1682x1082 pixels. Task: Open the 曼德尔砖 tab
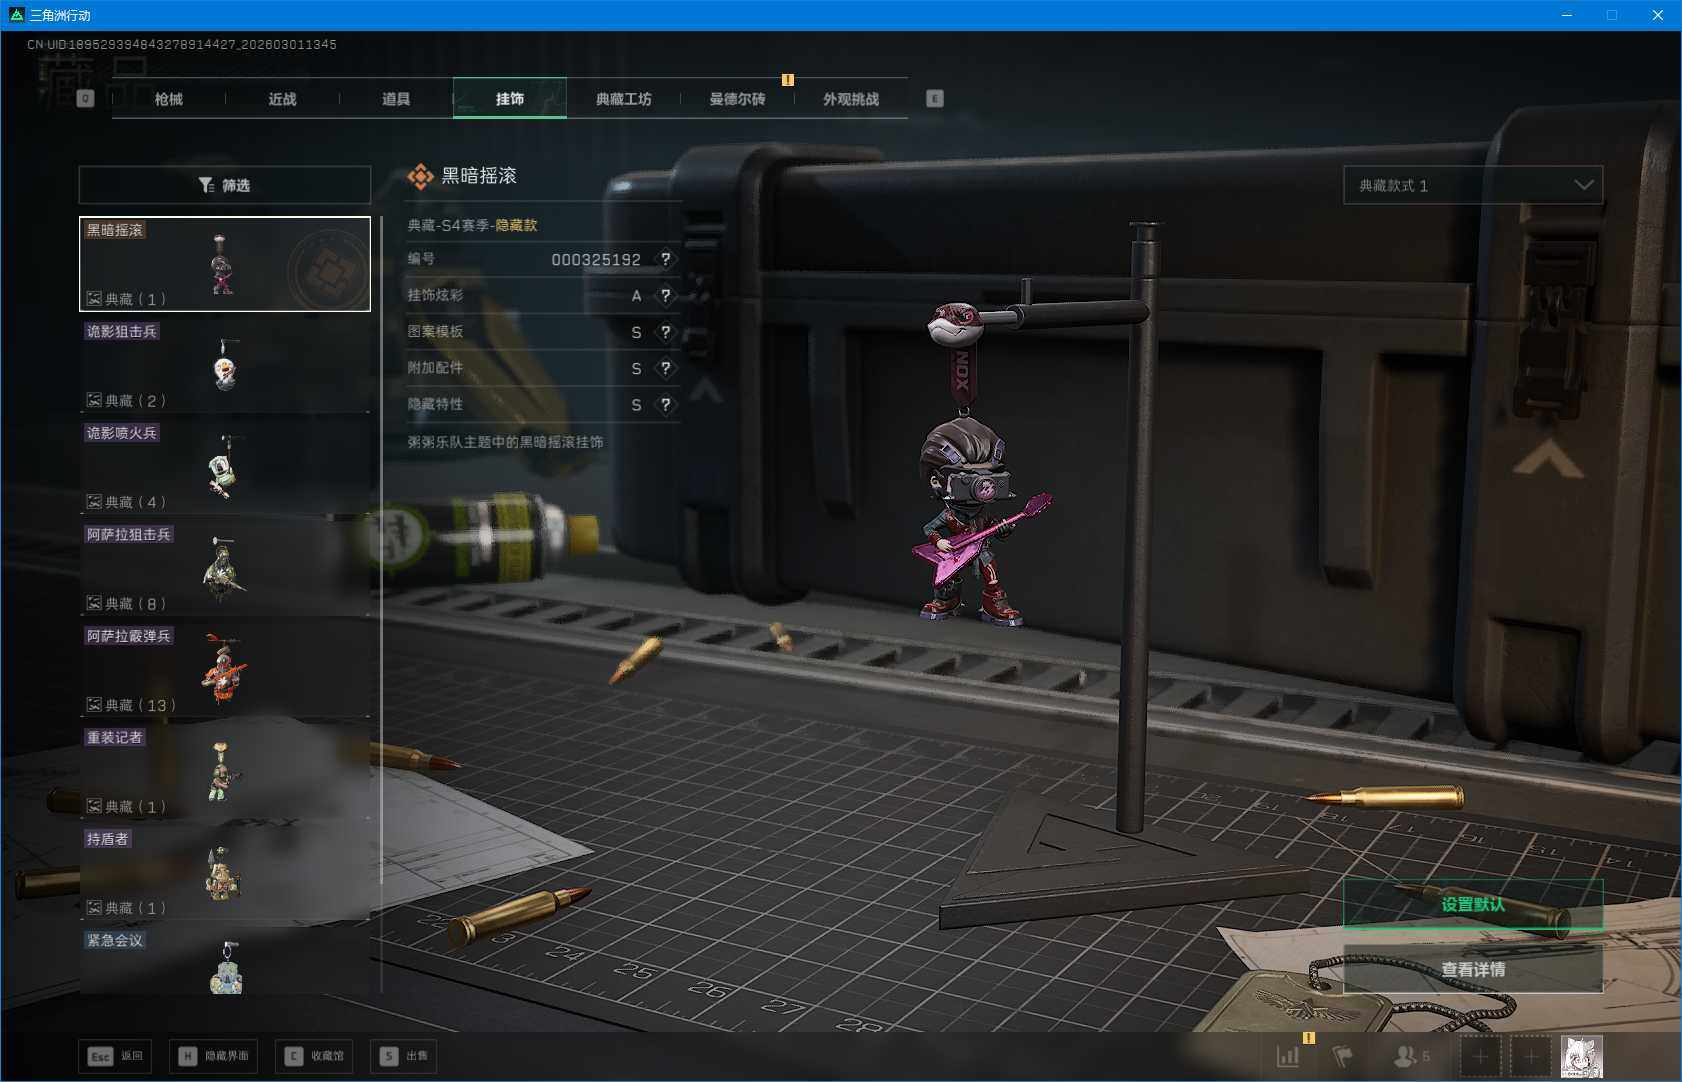[738, 99]
